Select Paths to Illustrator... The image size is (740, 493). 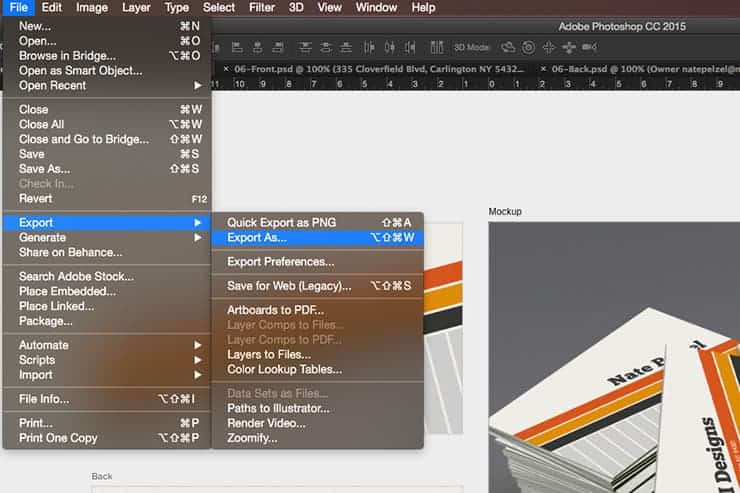318,408
